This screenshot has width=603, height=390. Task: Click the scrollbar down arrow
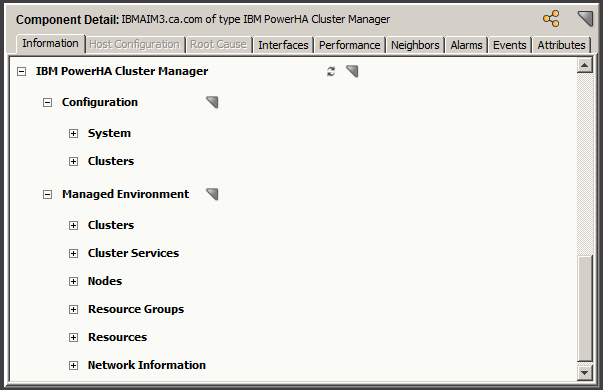pos(585,372)
